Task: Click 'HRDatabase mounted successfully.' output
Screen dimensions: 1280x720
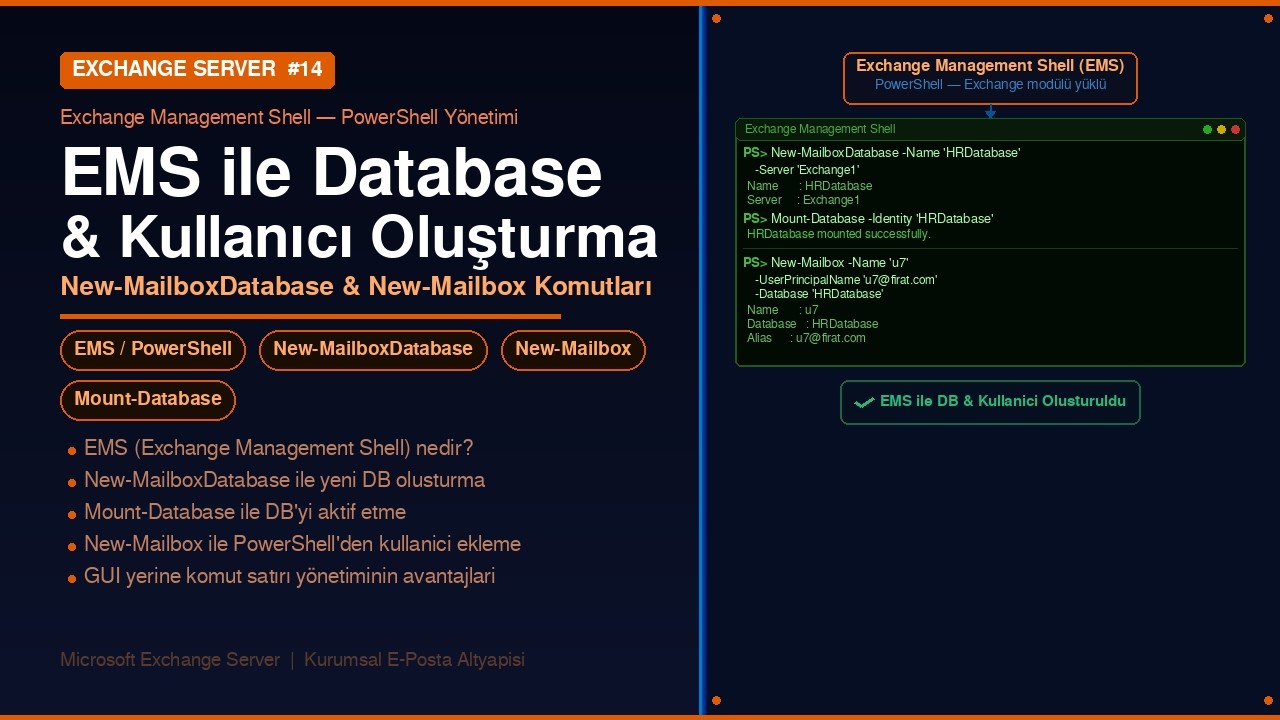Action: coord(839,234)
